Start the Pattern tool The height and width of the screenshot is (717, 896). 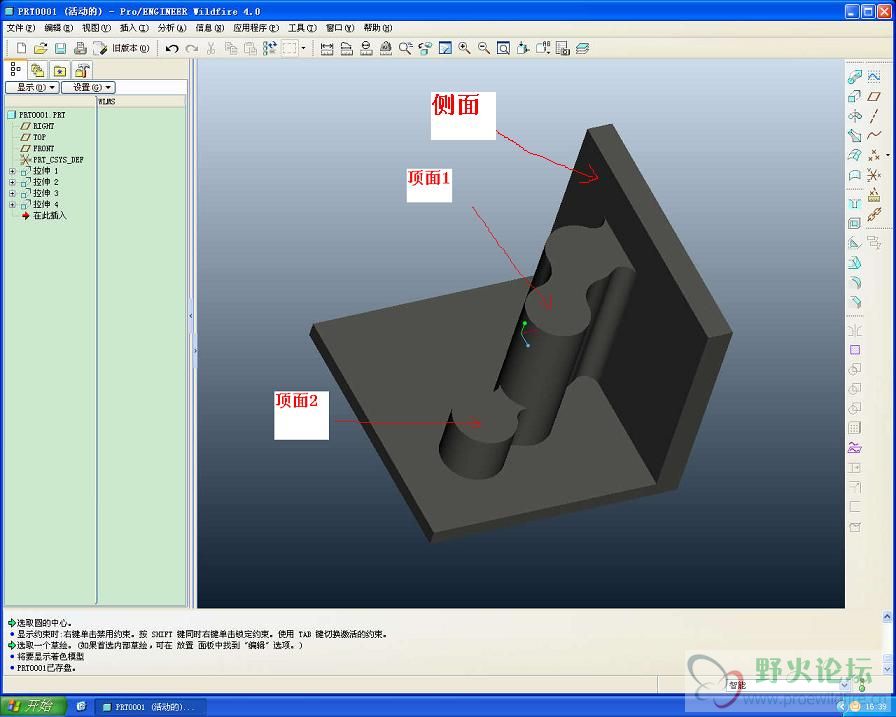pos(854,428)
